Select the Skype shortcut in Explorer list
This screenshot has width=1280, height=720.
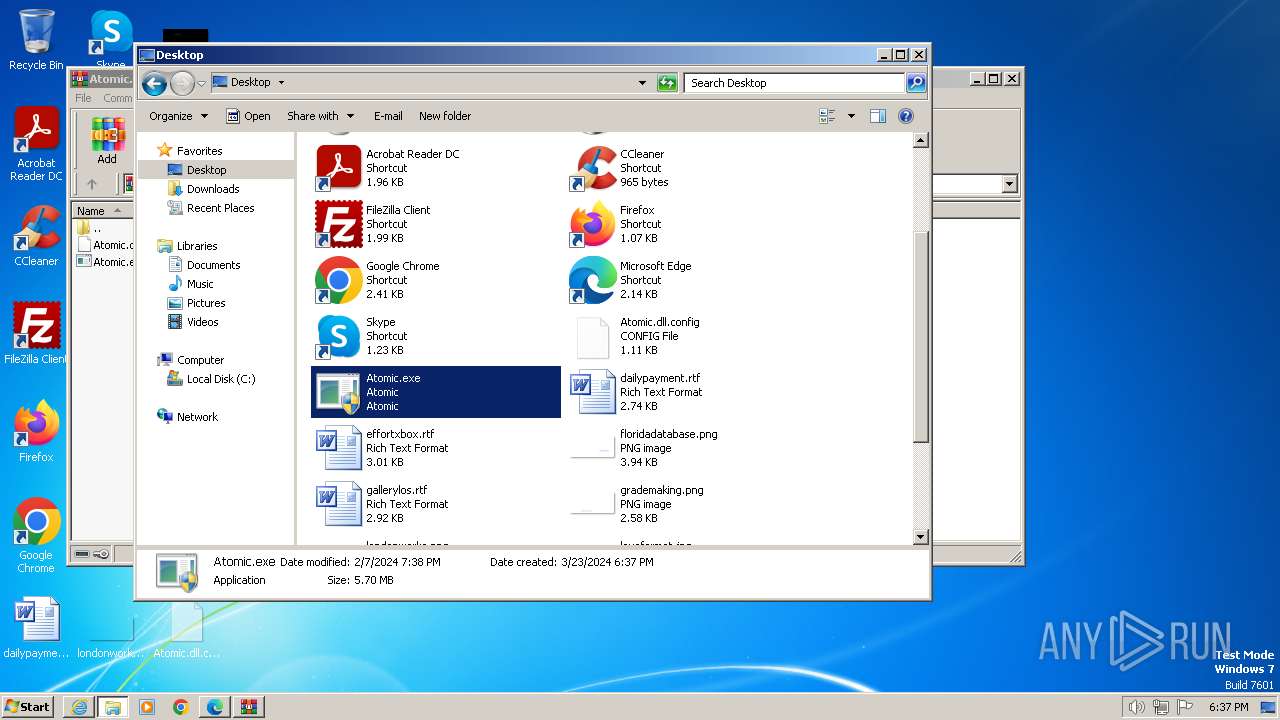(x=435, y=336)
